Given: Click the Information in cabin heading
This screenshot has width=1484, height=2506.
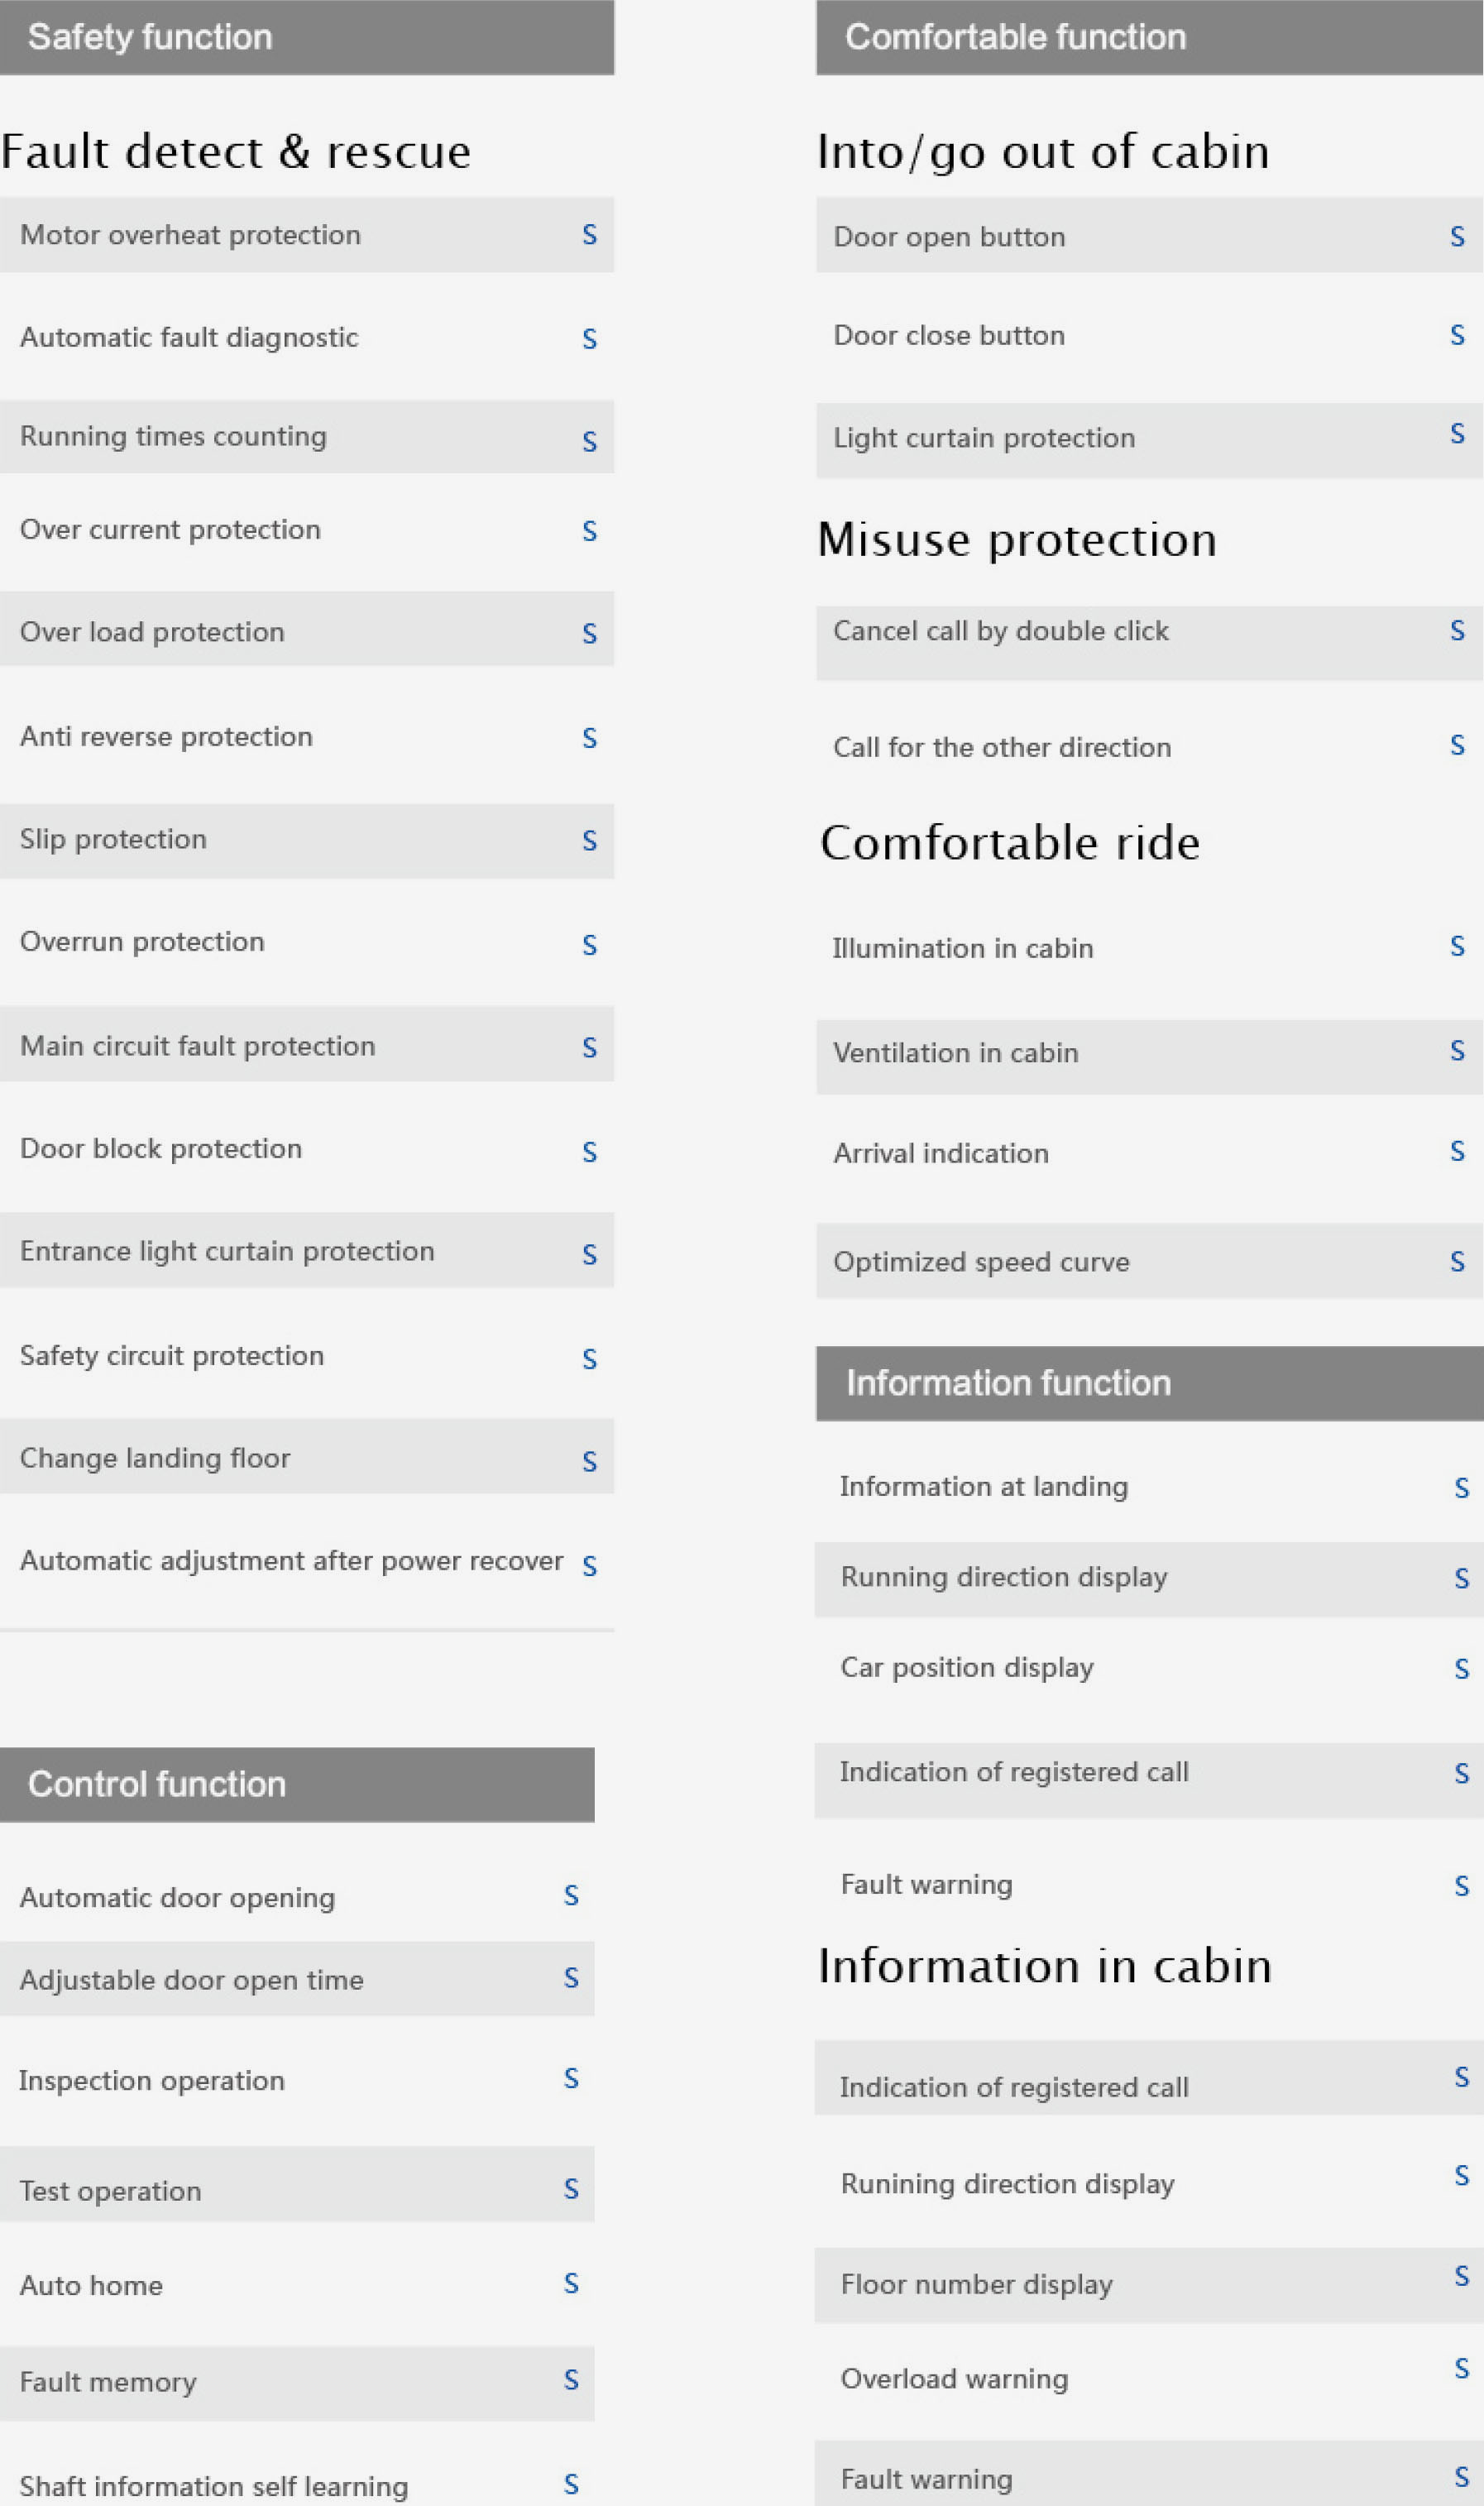Looking at the screenshot, I should [x=1044, y=1967].
